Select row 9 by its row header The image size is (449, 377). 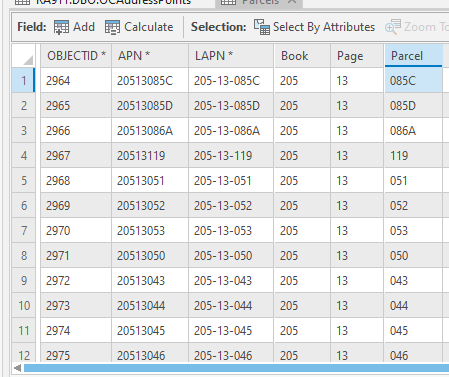pyautogui.click(x=24, y=280)
